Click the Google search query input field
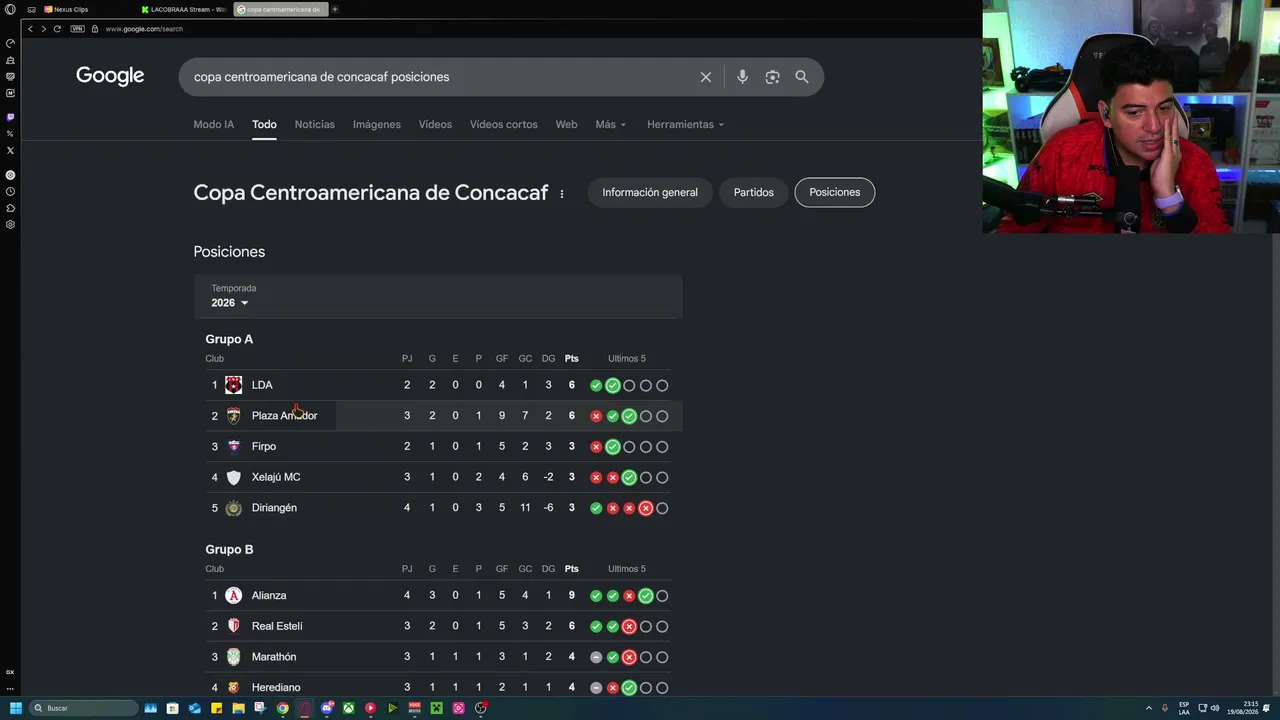 [x=440, y=77]
